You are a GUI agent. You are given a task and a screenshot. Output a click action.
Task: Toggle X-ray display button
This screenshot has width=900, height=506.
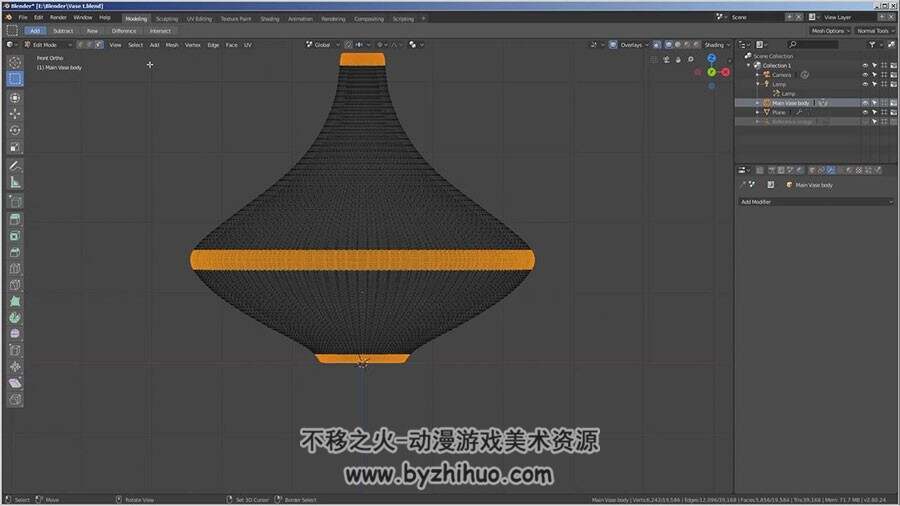pos(657,45)
